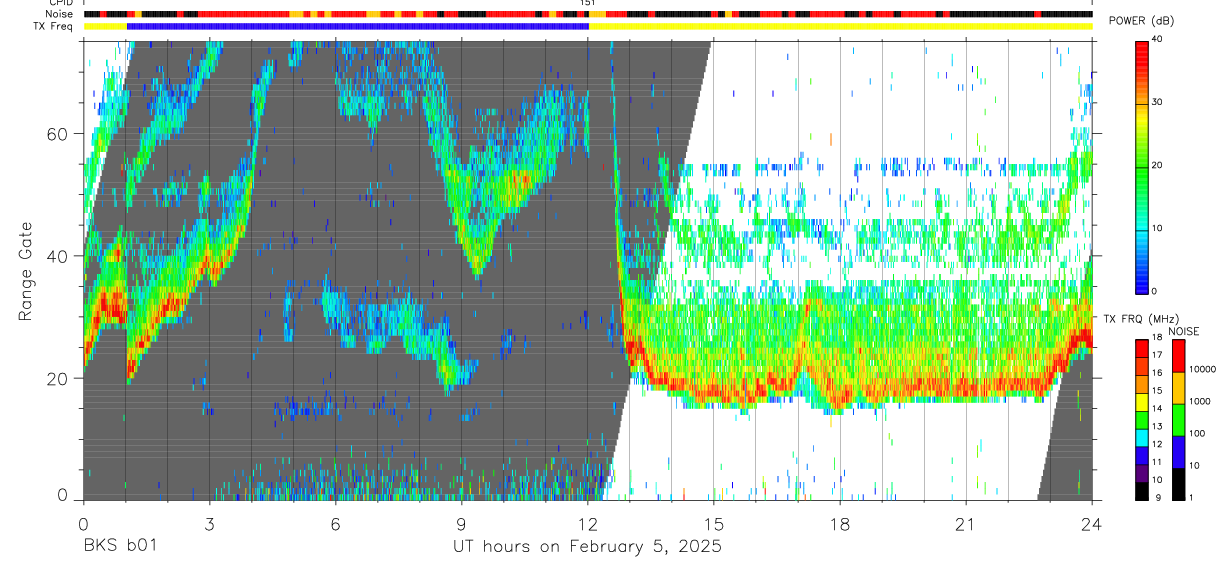Click the orange segment of the NOISE color bar

1178,388
